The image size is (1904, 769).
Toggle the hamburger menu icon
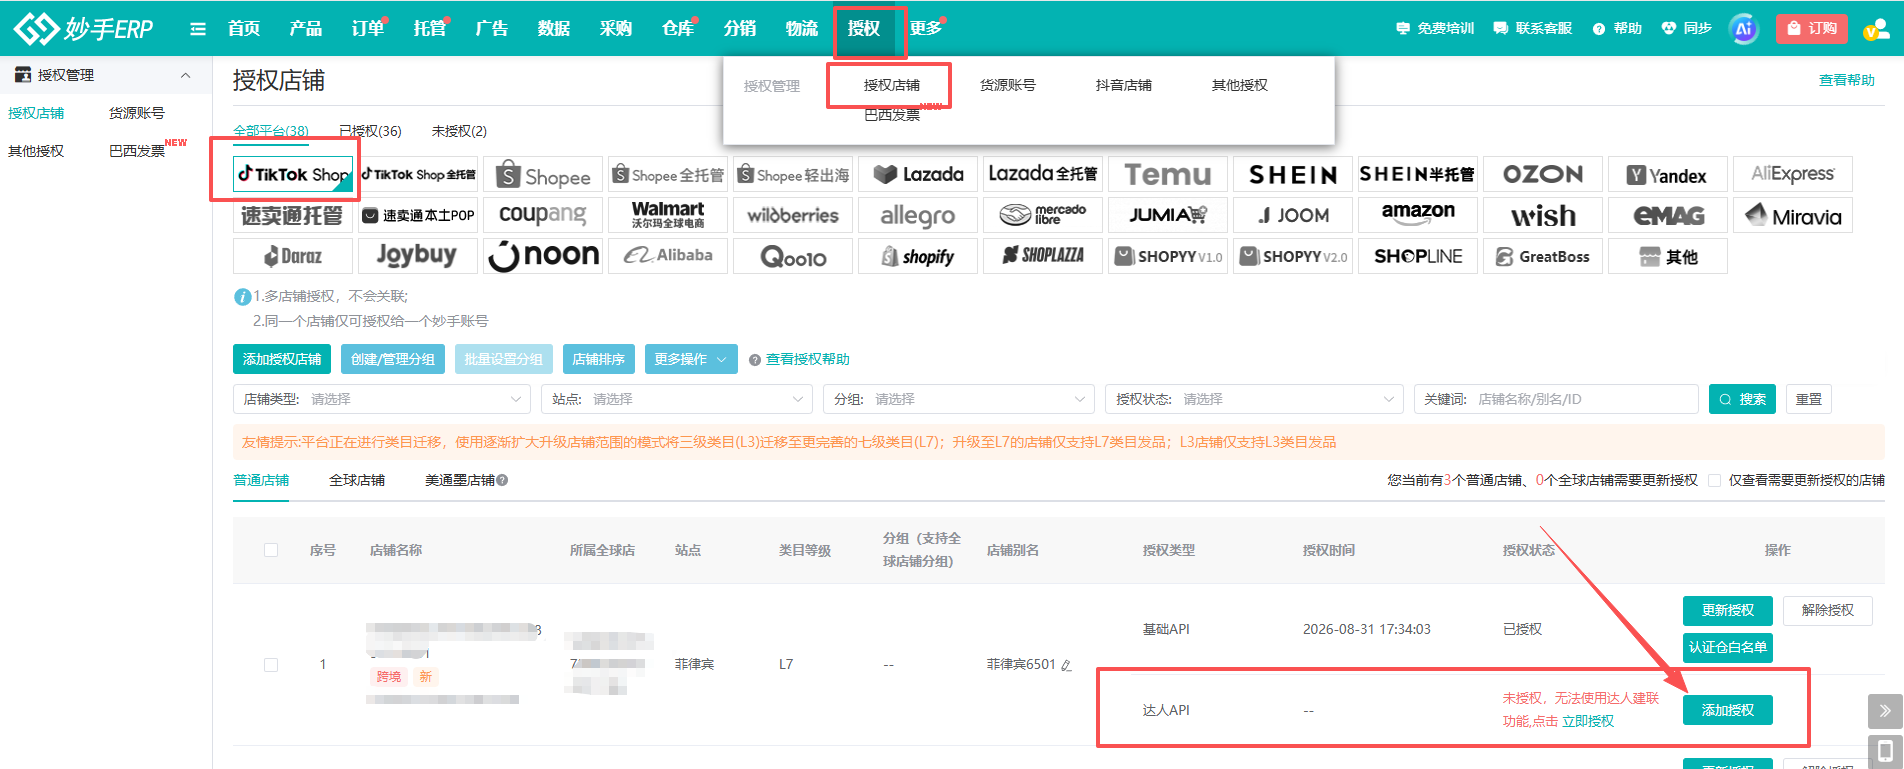coord(198,29)
